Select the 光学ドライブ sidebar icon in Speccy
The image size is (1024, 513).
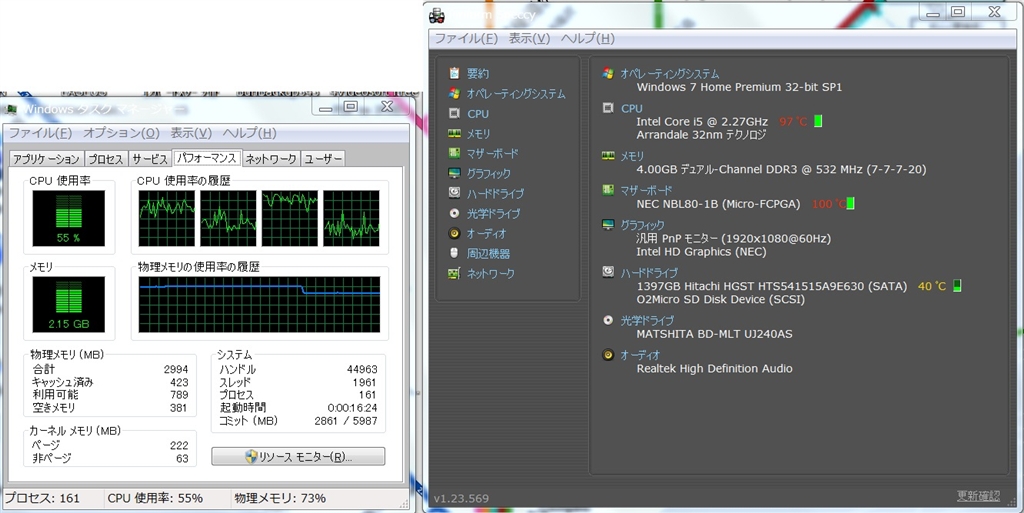pyautogui.click(x=455, y=213)
